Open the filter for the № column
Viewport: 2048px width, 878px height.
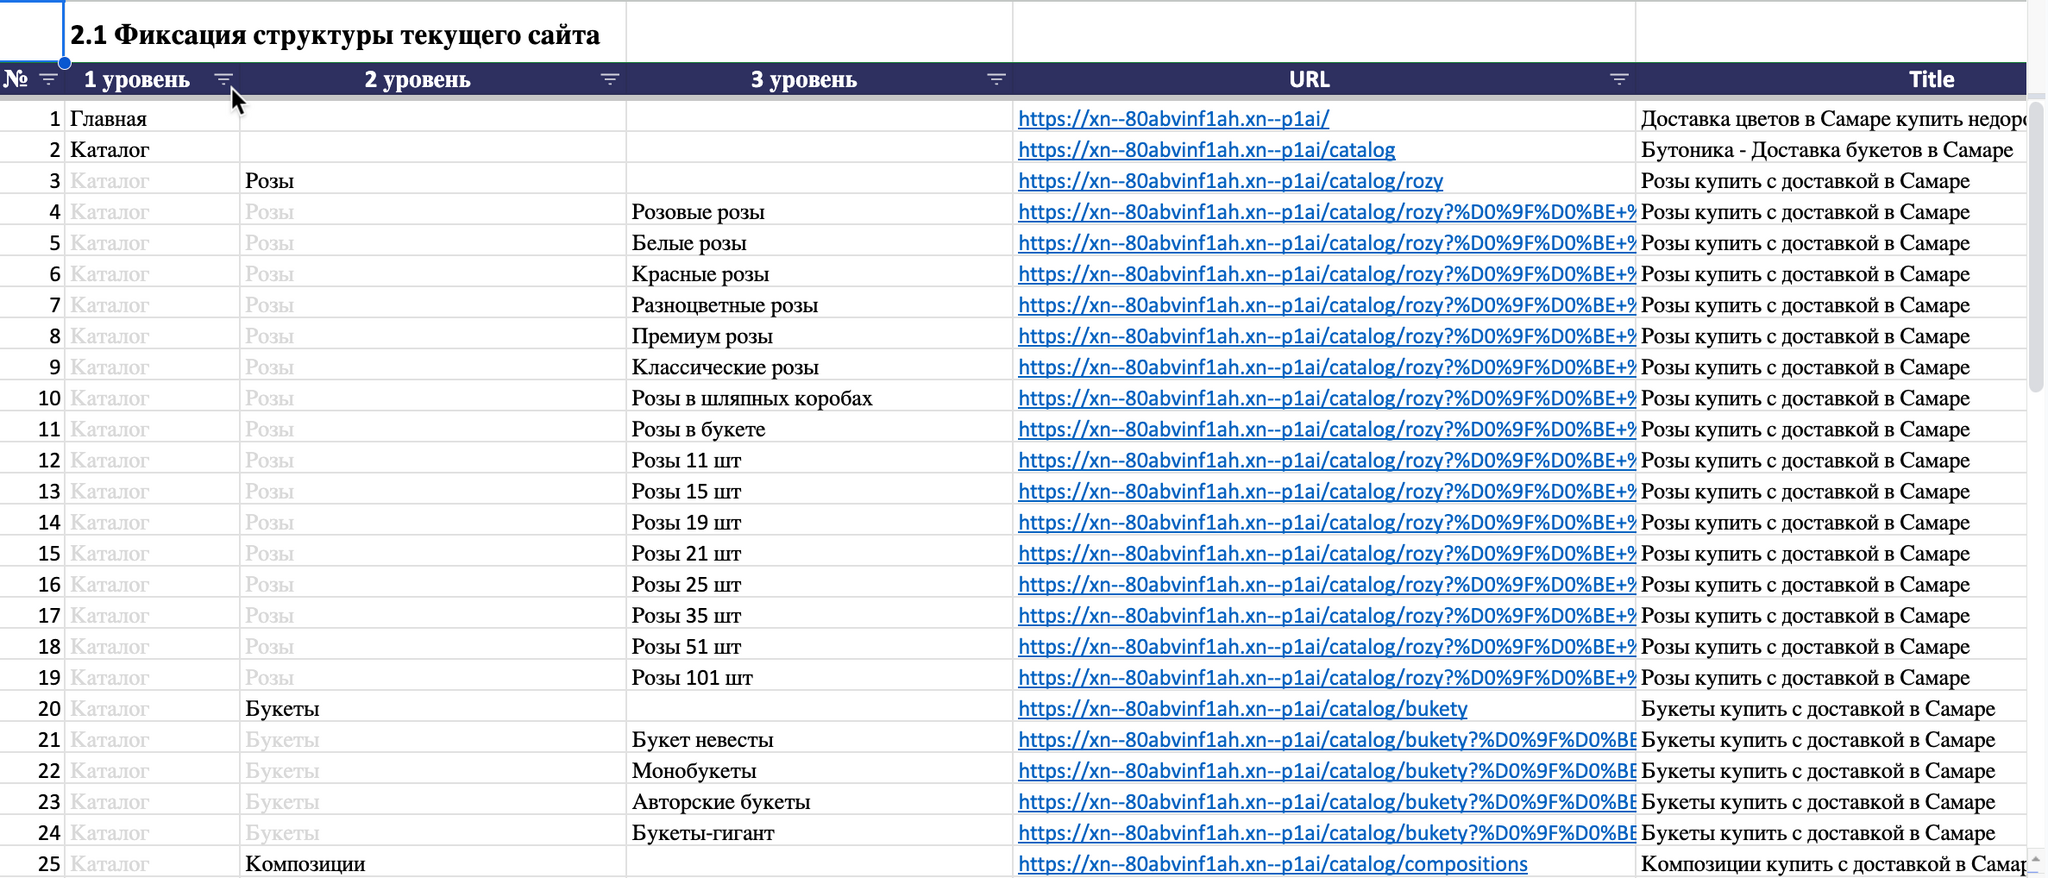(48, 80)
